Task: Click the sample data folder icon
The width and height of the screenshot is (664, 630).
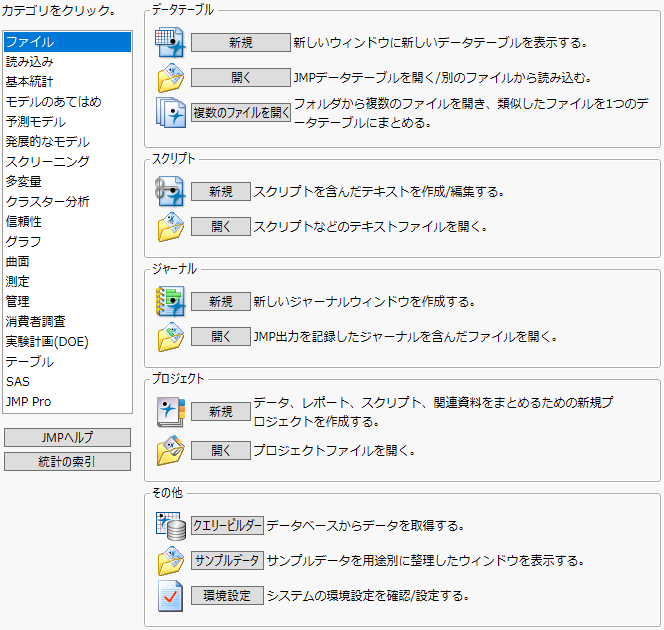Action: point(171,561)
